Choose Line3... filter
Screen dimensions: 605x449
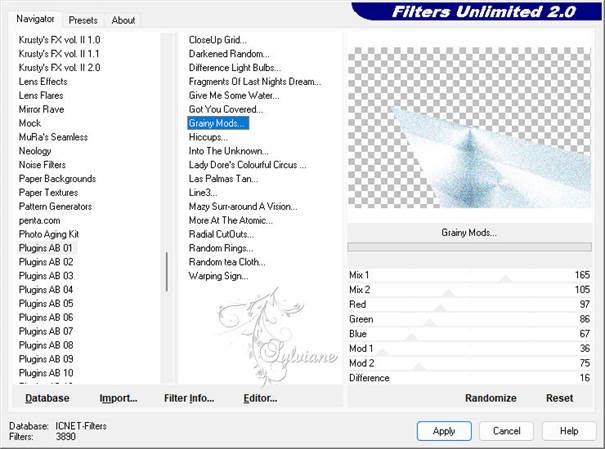203,192
